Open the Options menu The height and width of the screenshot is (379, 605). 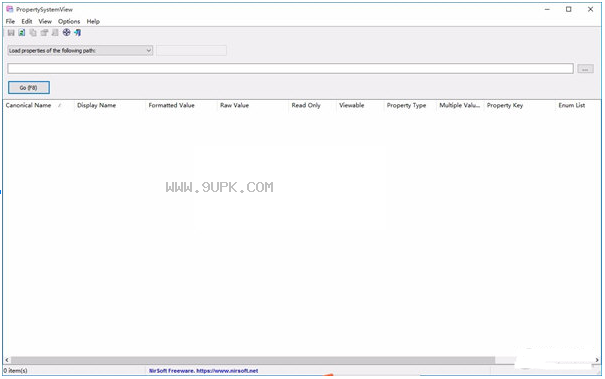[69, 22]
